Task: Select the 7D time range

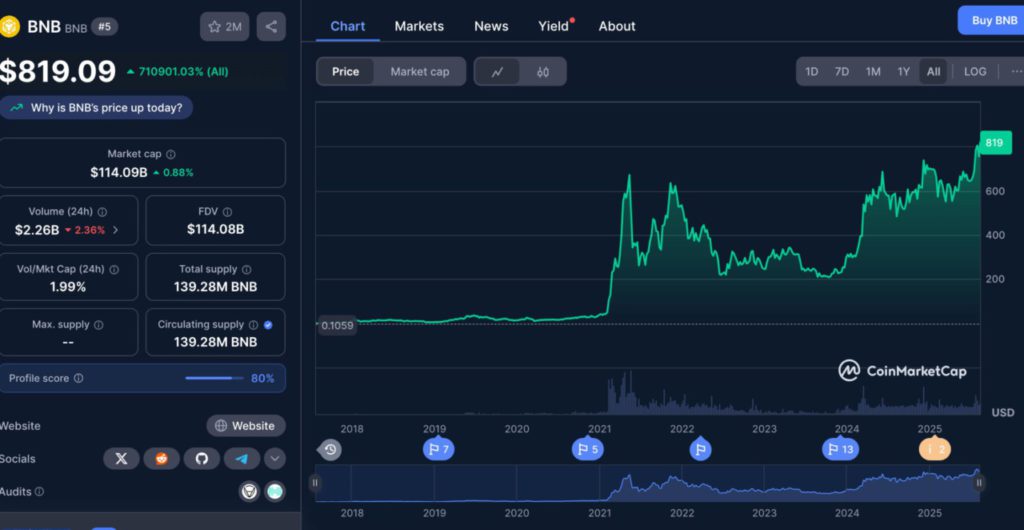Action: click(x=842, y=72)
